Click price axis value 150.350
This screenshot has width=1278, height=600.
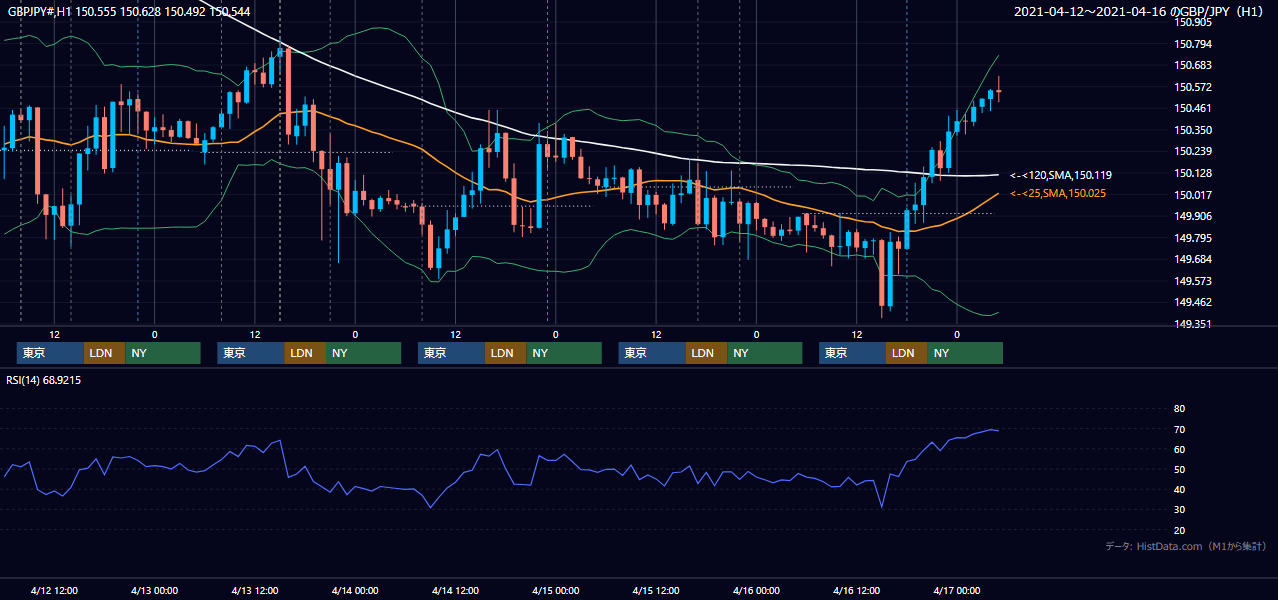tap(1193, 130)
